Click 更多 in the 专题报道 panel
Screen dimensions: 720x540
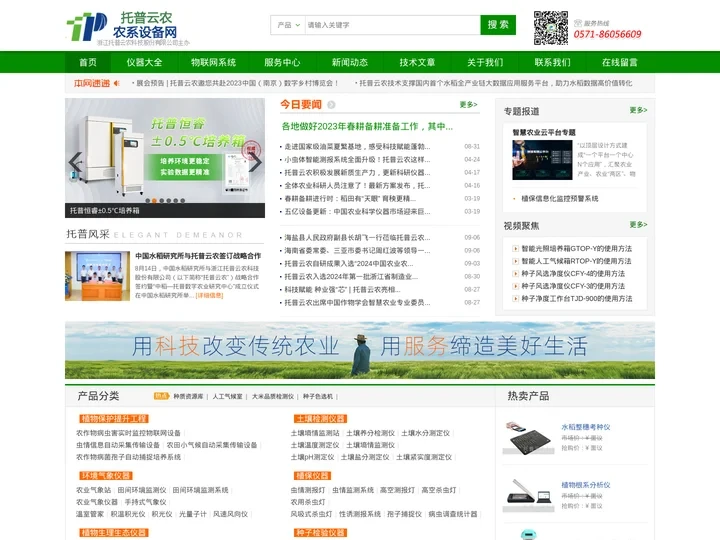638,110
